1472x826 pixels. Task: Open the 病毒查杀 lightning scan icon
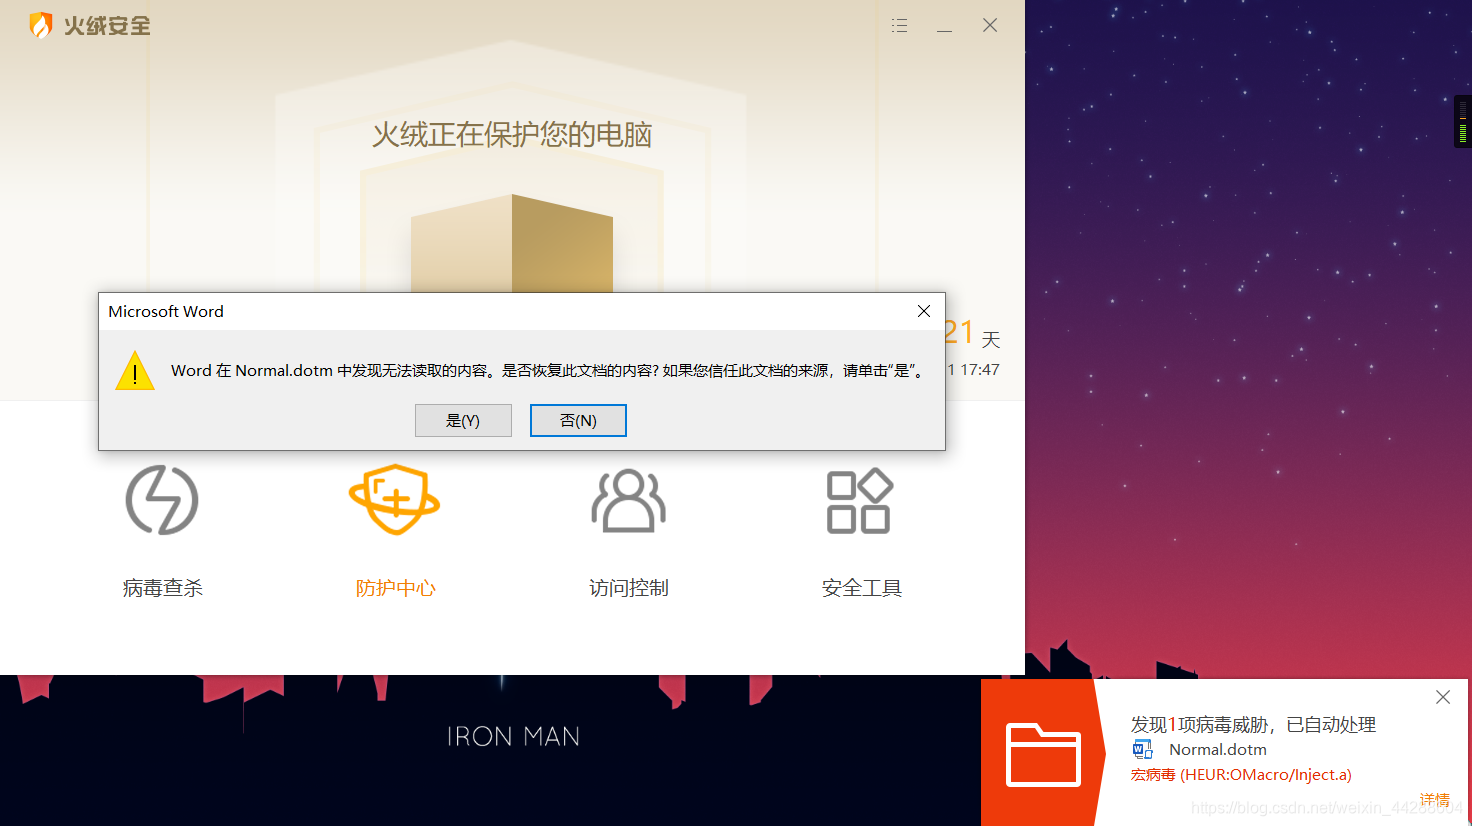(162, 500)
